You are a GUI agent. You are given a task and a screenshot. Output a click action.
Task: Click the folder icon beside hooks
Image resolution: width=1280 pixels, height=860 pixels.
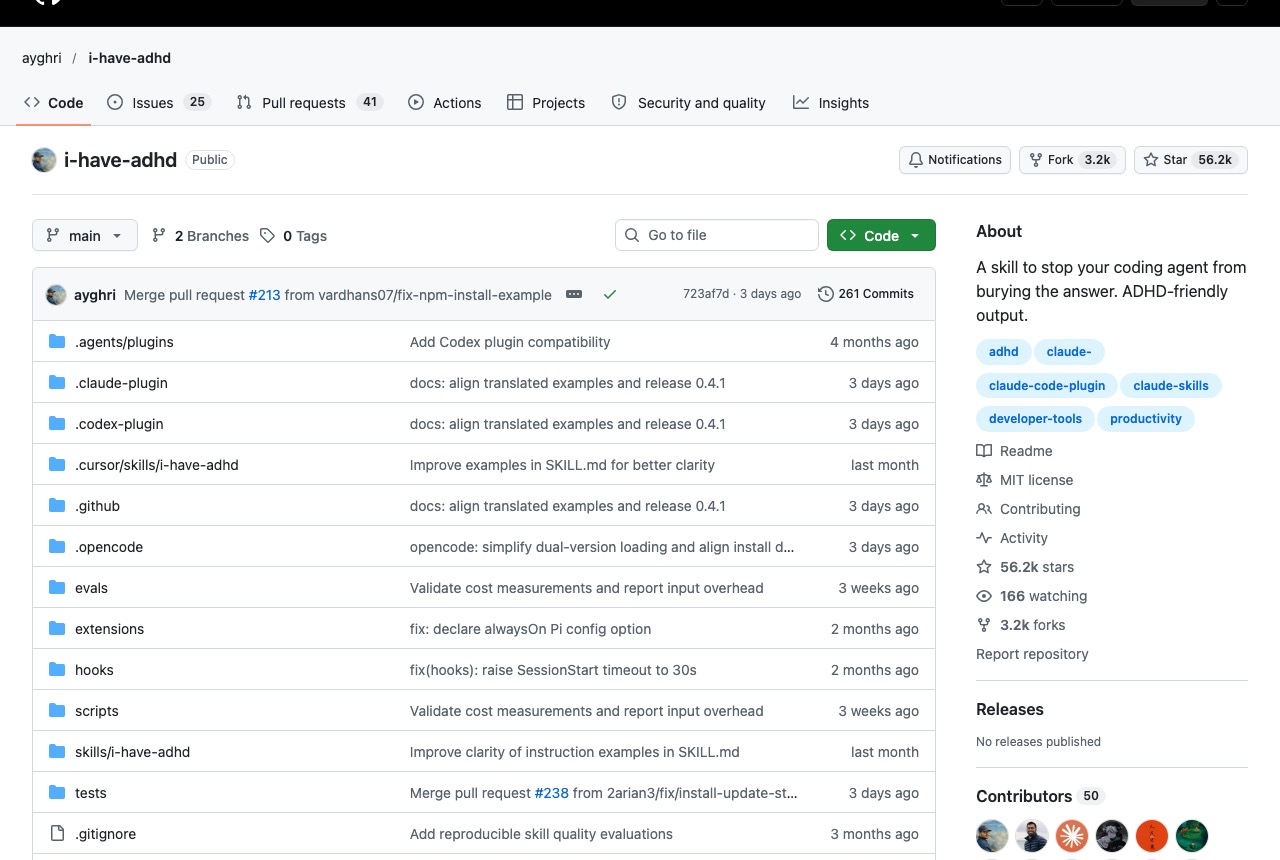(57, 670)
